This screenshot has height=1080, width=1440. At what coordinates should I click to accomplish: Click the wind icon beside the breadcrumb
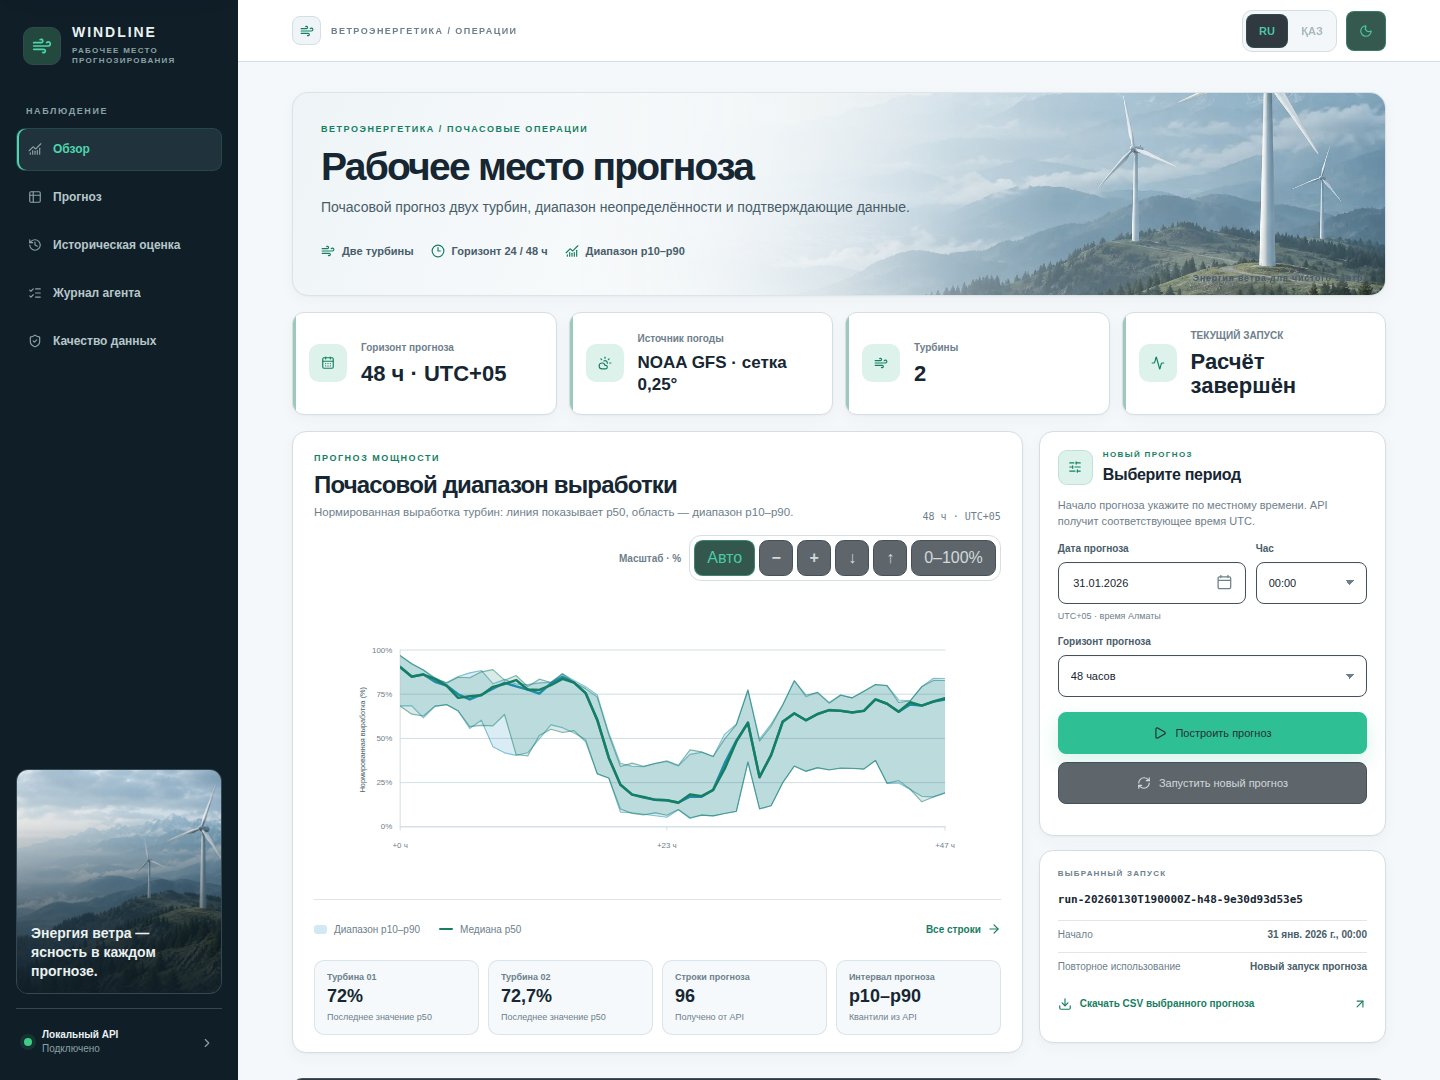click(x=307, y=31)
